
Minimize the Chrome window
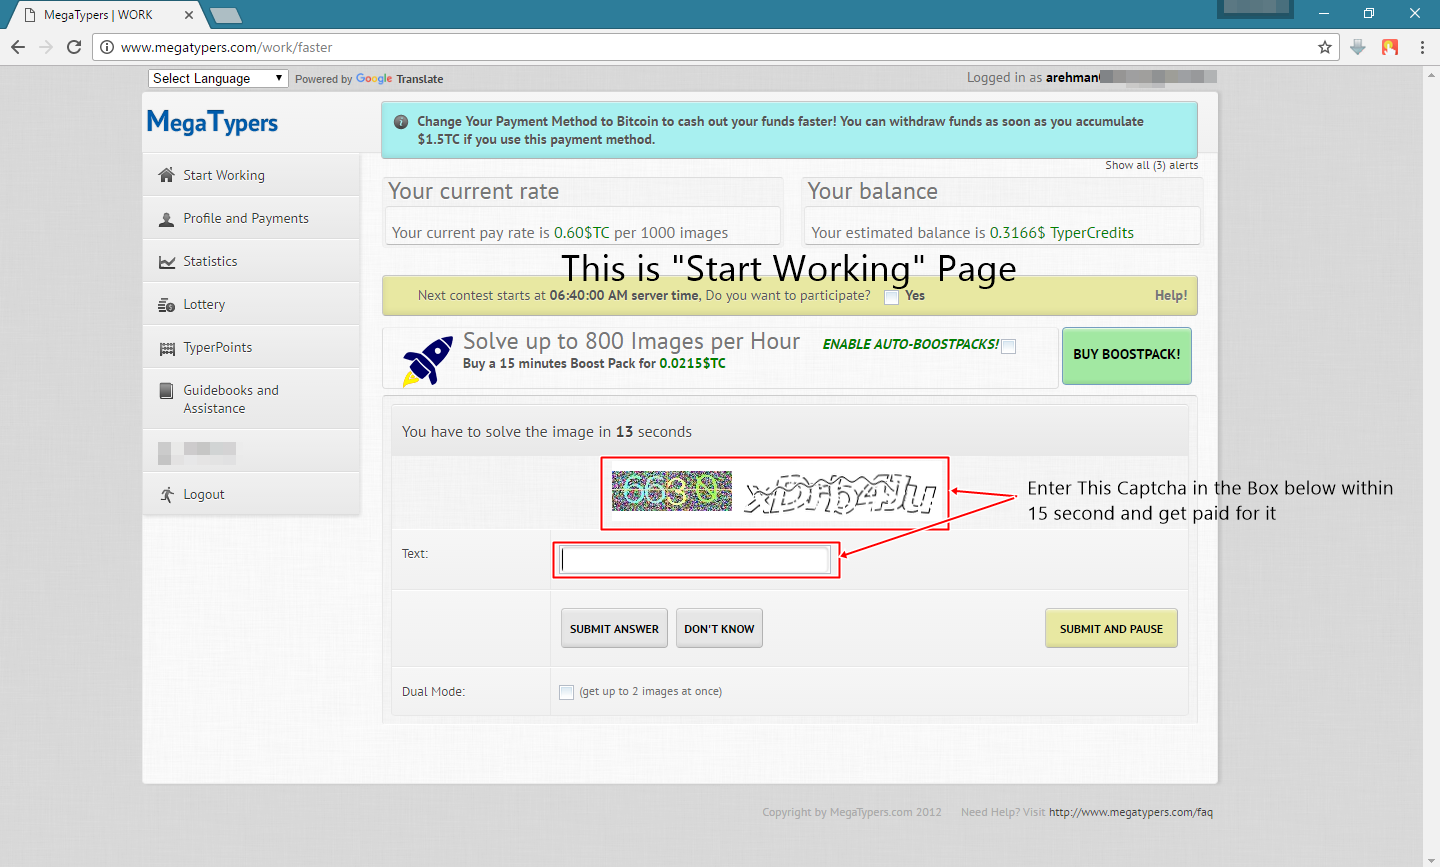click(x=1324, y=13)
